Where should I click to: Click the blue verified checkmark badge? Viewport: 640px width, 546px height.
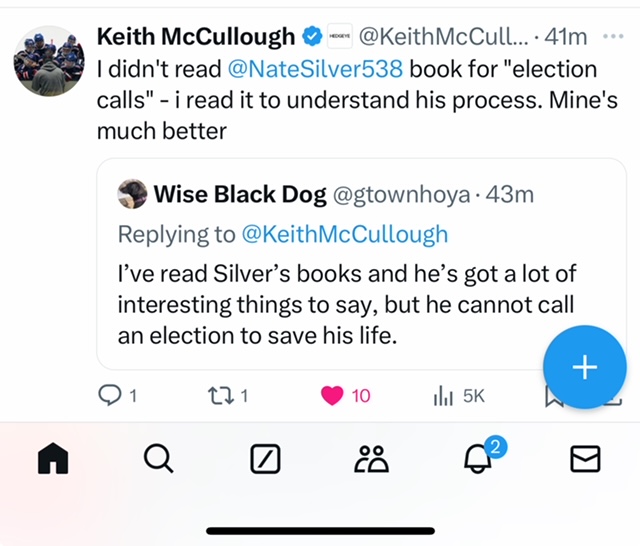[x=312, y=37]
